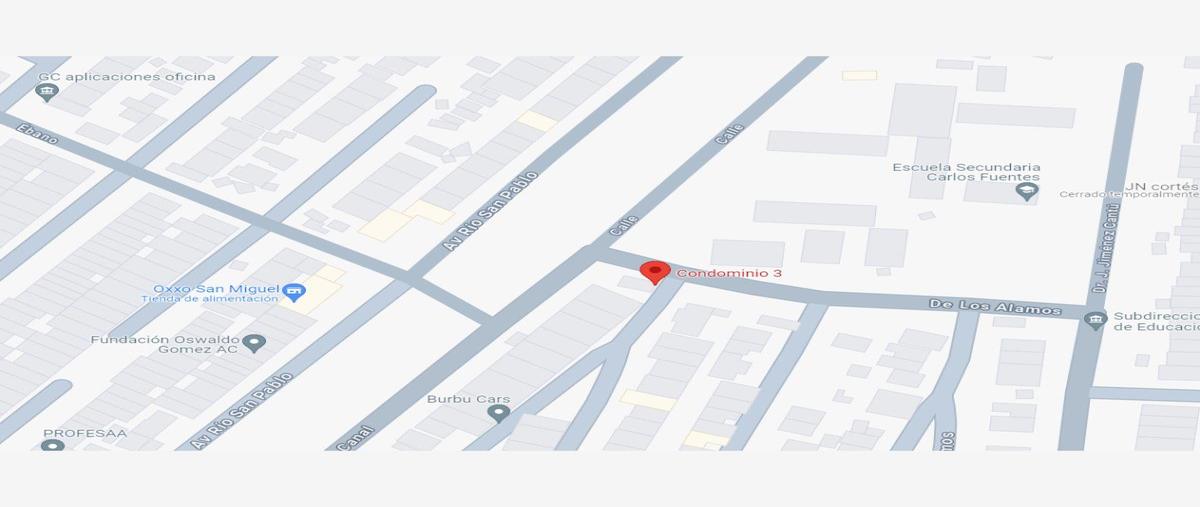
Task: Click the GC aplicaciones oficina text label
Action: click(127, 77)
